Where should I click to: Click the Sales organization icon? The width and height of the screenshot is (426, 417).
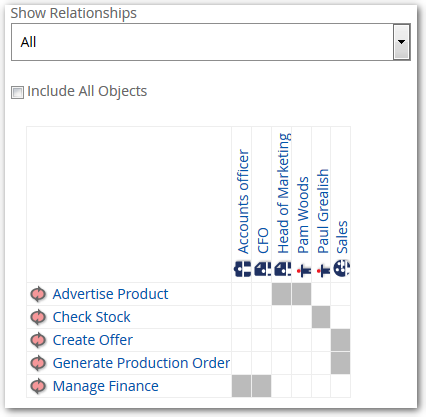341,268
